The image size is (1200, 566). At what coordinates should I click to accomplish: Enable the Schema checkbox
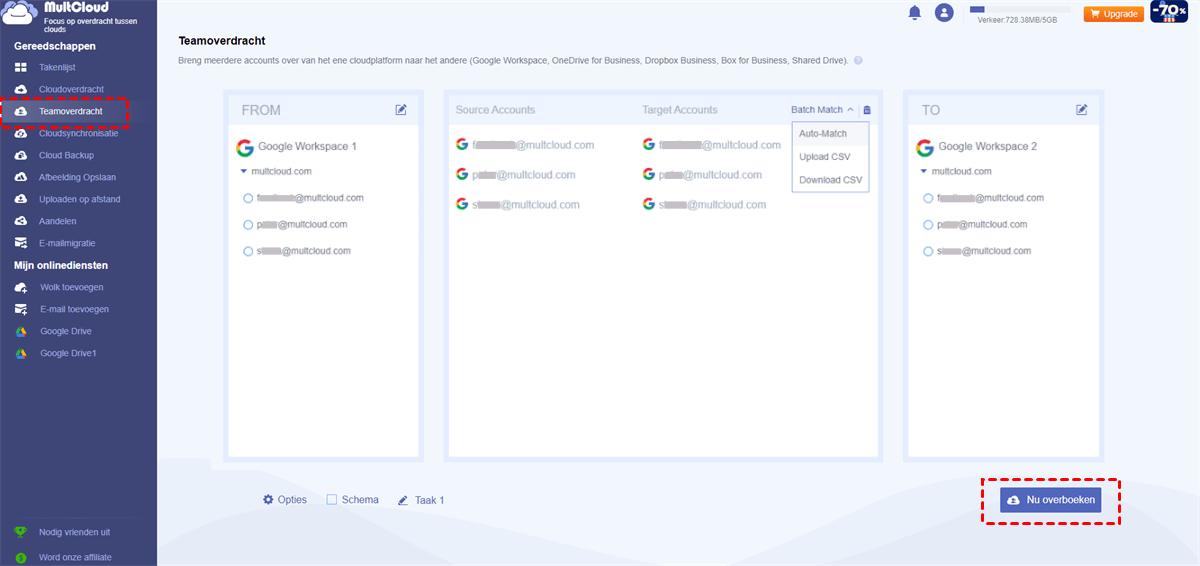[332, 500]
